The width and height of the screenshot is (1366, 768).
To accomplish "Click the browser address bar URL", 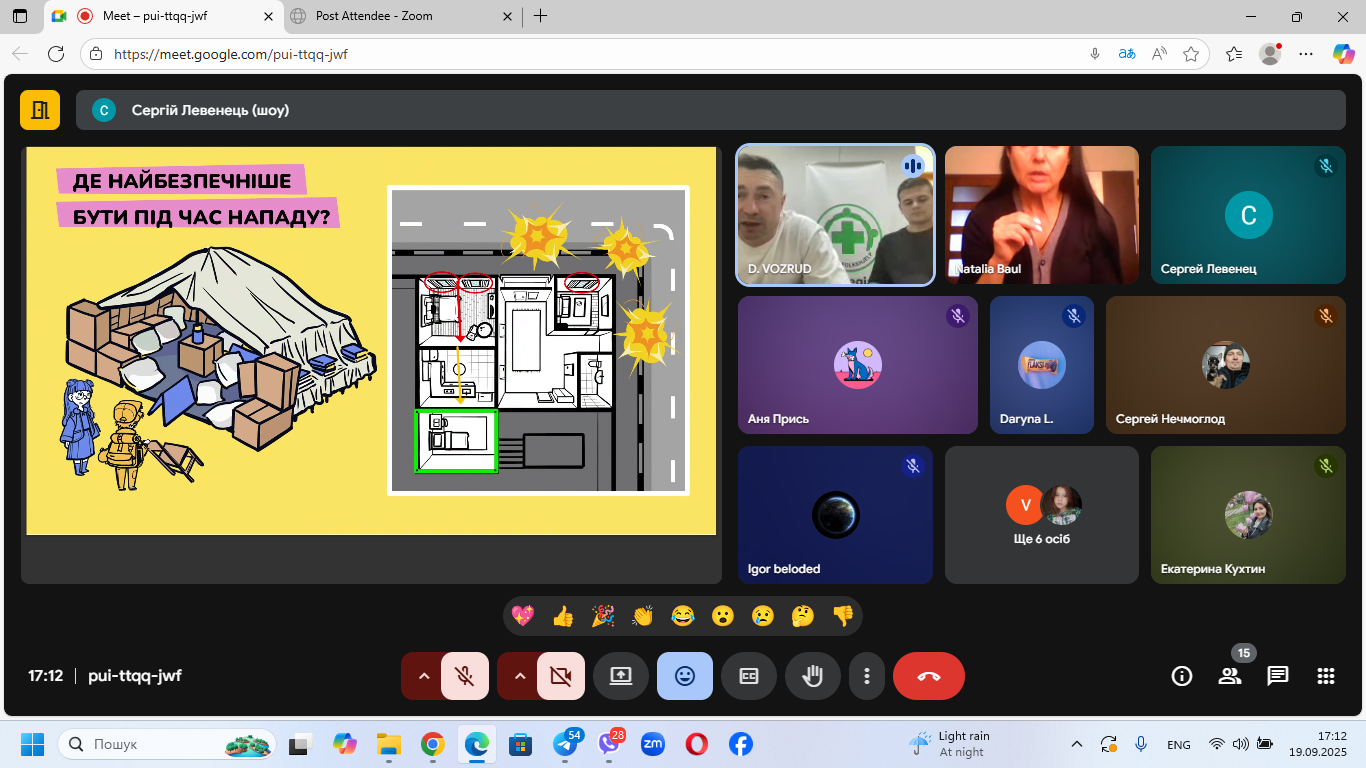I will click(x=230, y=54).
